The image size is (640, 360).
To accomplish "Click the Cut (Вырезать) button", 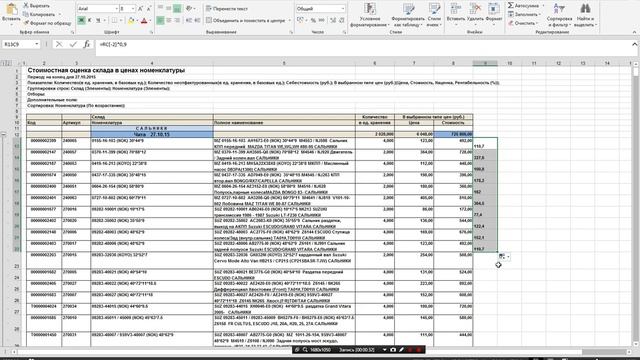I will pos(36,6).
